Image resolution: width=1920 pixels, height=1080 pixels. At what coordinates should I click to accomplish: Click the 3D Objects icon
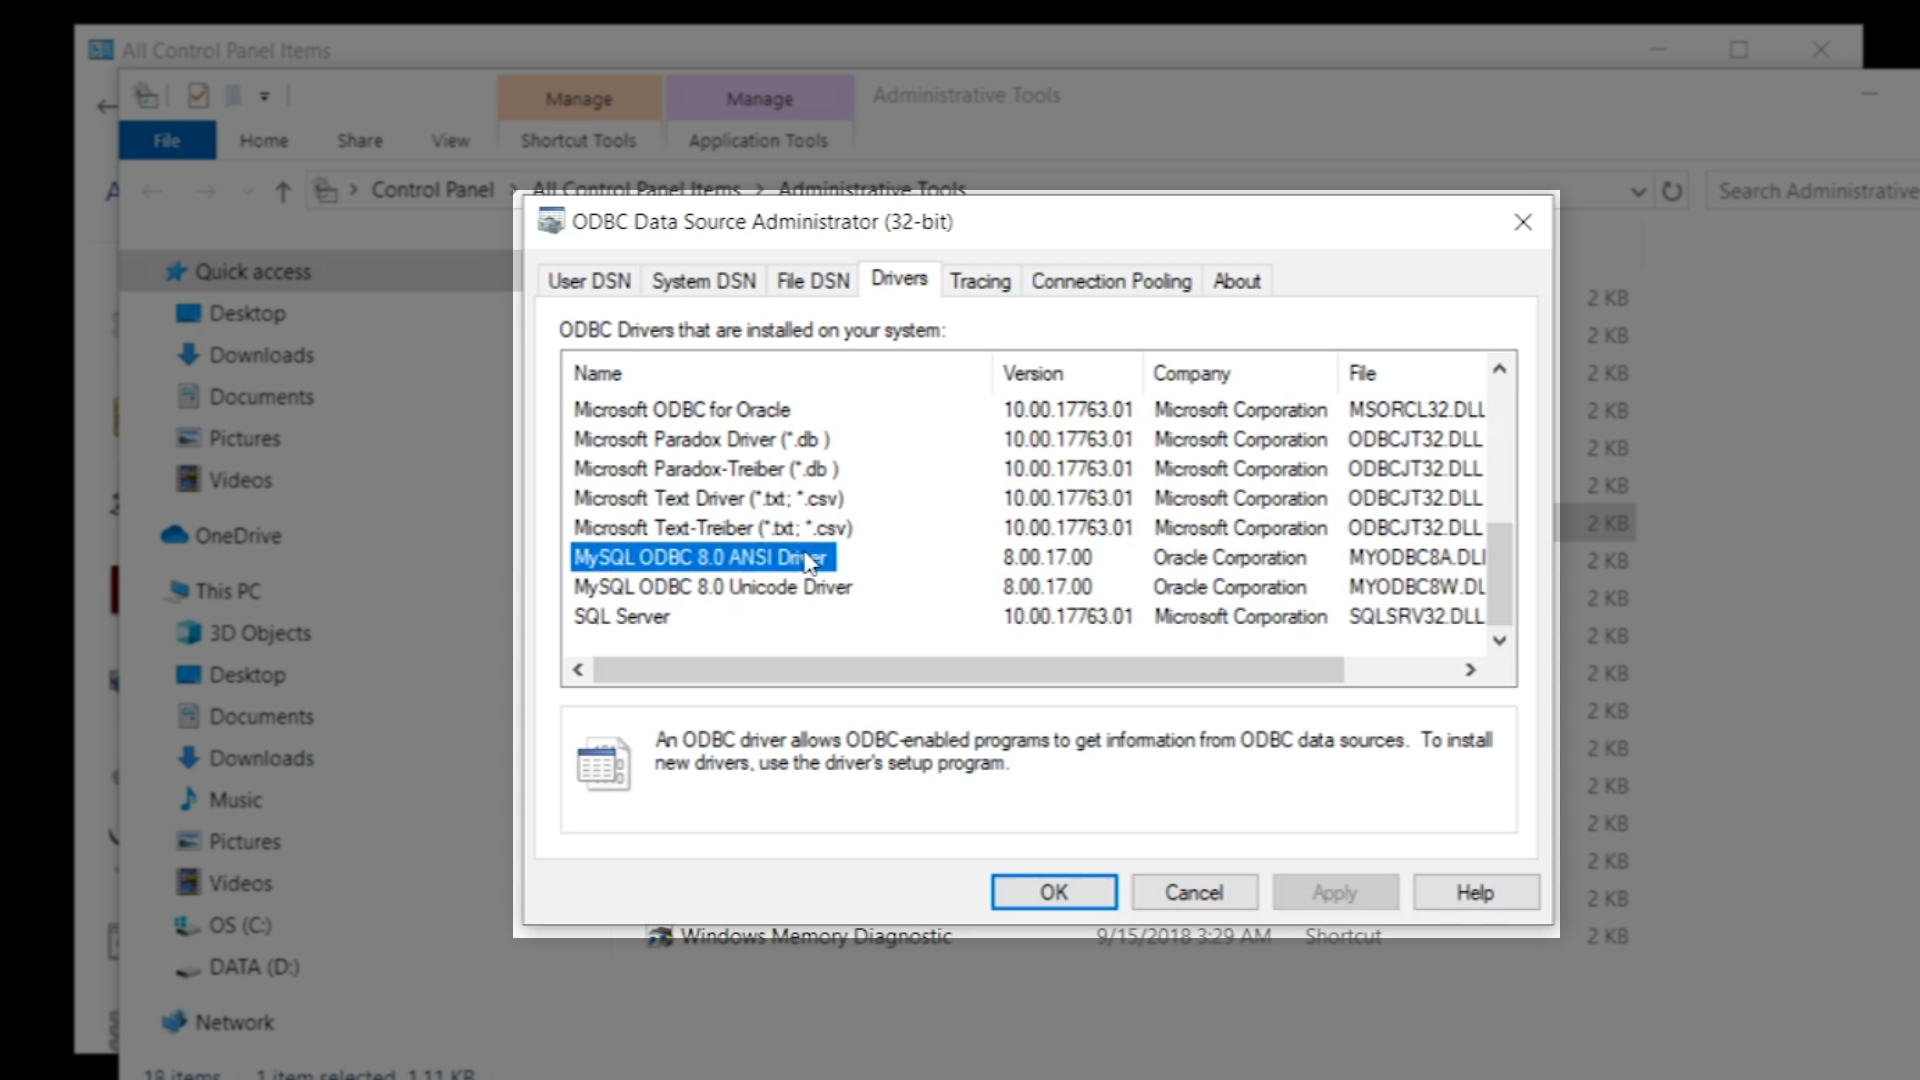point(188,633)
